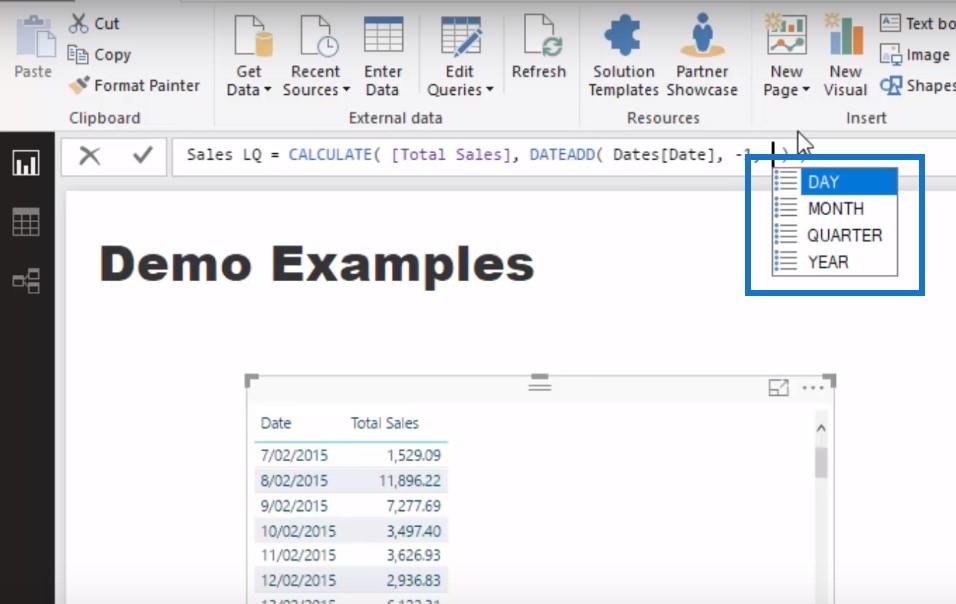
Task: Select the 9/02/2015 date cell
Action: point(294,506)
